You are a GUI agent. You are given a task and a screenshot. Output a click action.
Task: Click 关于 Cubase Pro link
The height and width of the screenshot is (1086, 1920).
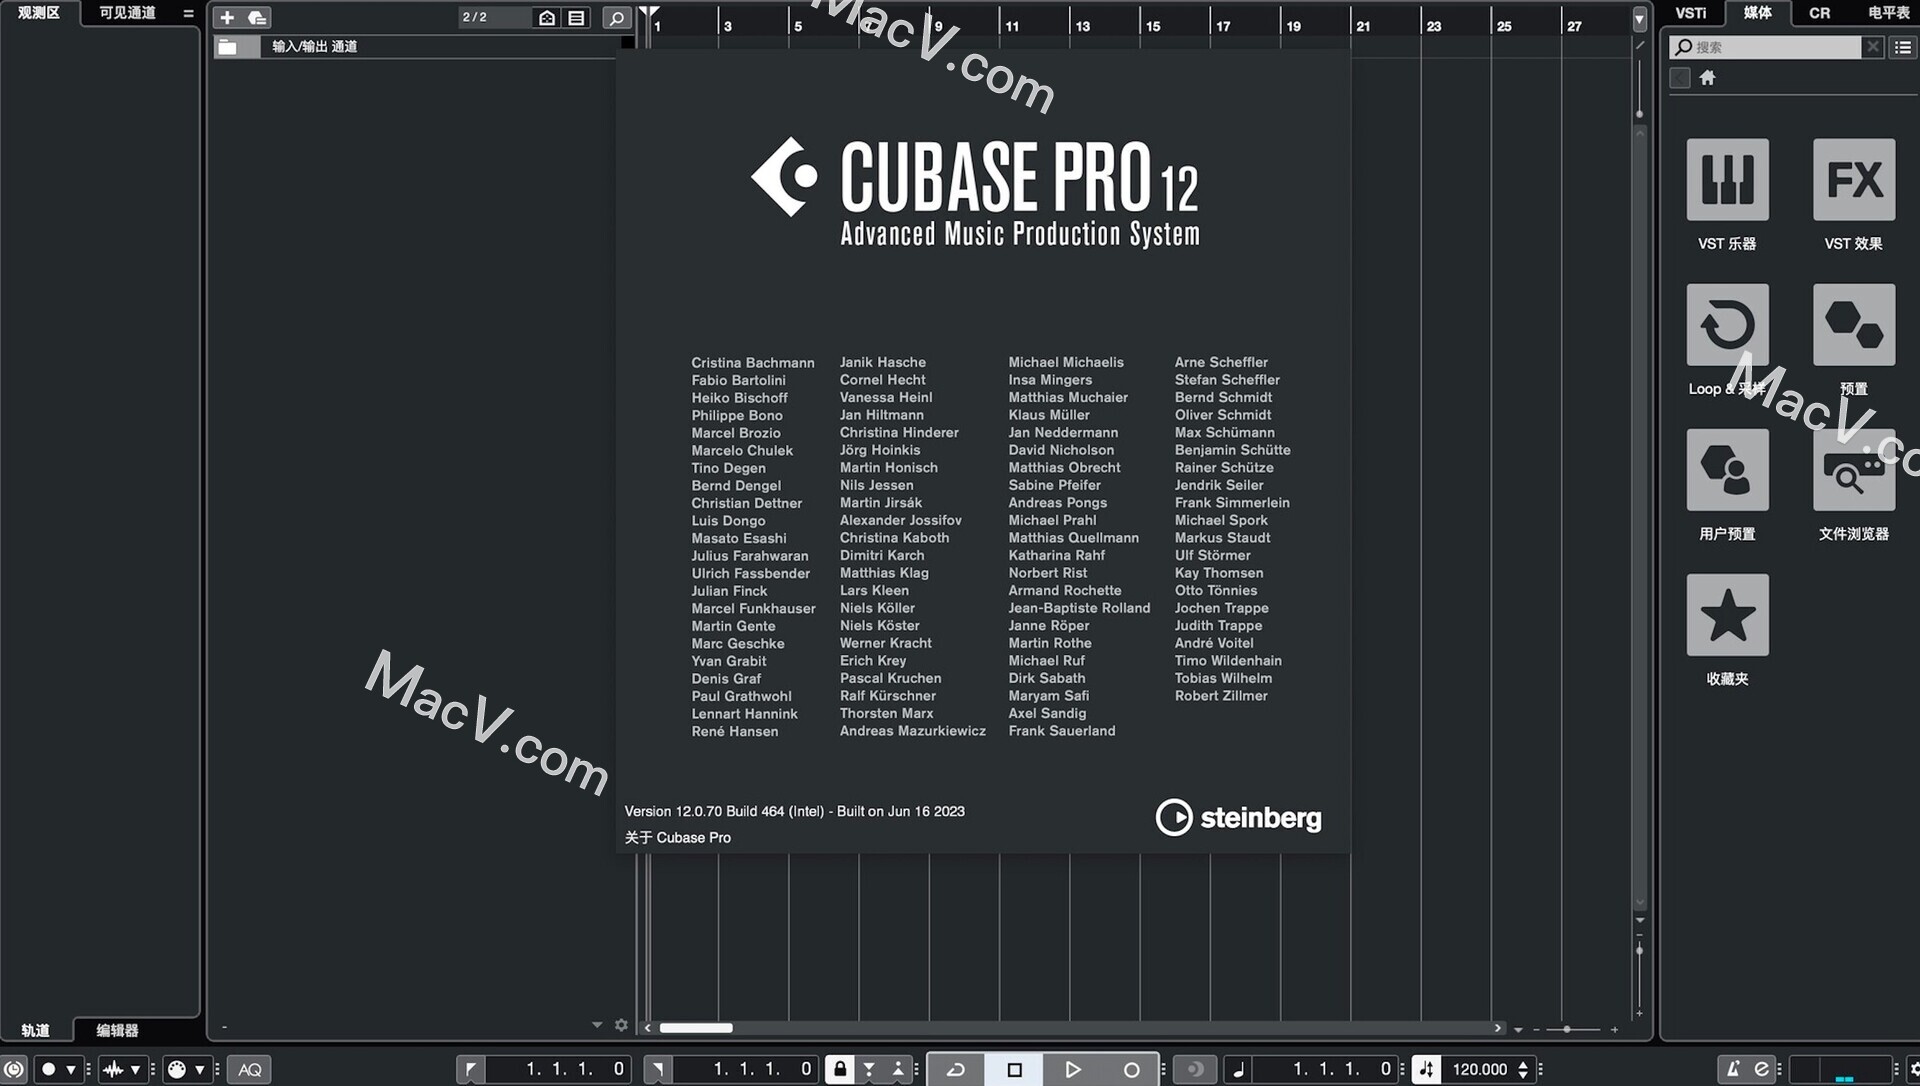[x=678, y=837]
